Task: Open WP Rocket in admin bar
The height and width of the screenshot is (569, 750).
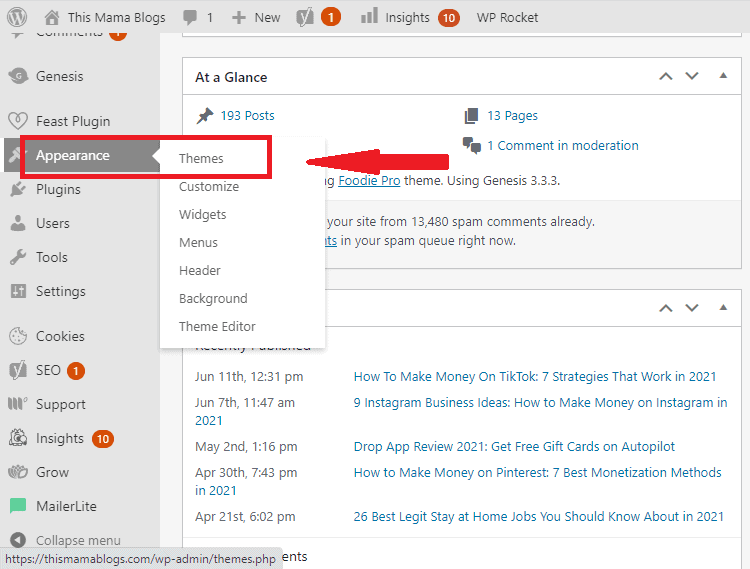Action: (507, 18)
